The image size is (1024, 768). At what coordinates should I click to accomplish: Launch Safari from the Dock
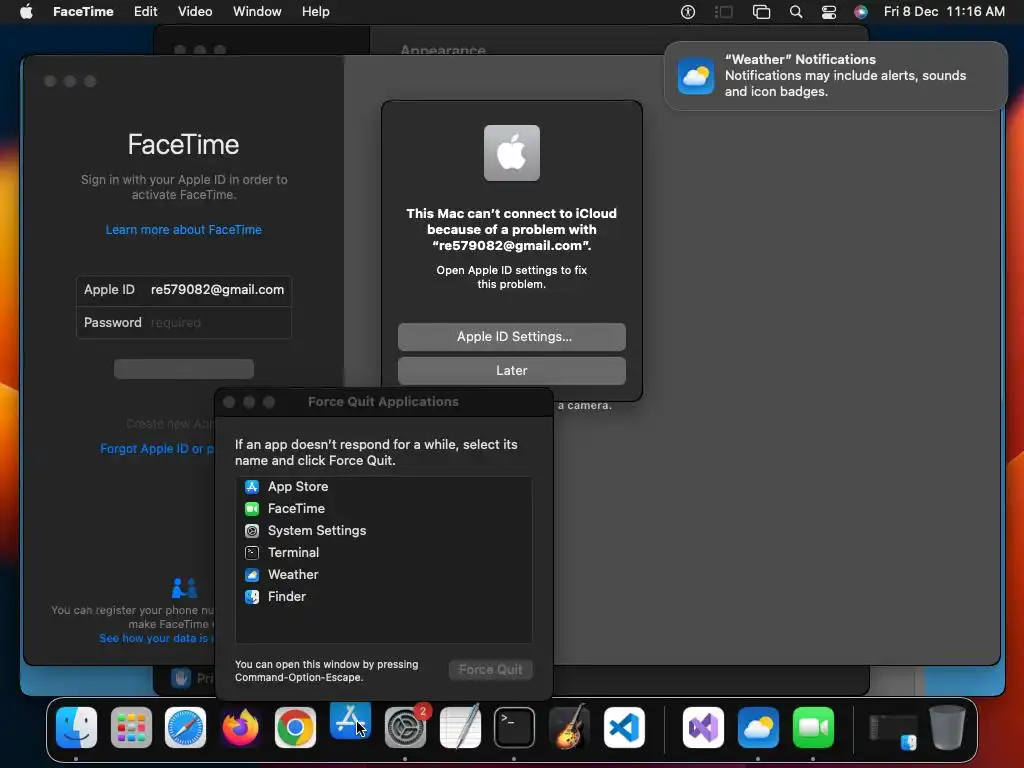[x=185, y=727]
